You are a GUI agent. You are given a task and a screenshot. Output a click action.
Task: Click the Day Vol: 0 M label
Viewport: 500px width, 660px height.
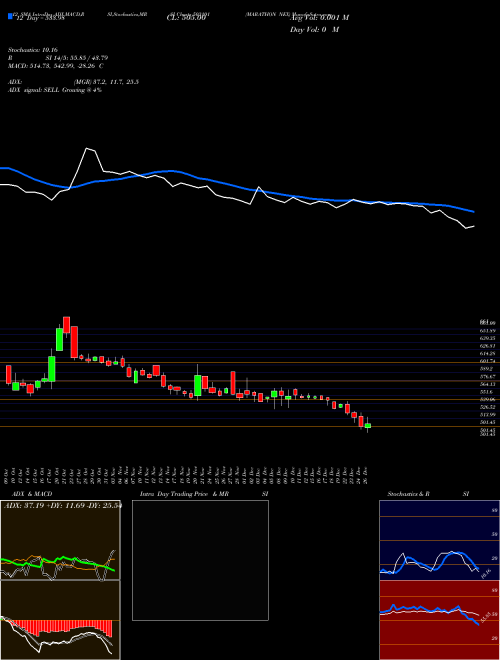pyautogui.click(x=314, y=30)
